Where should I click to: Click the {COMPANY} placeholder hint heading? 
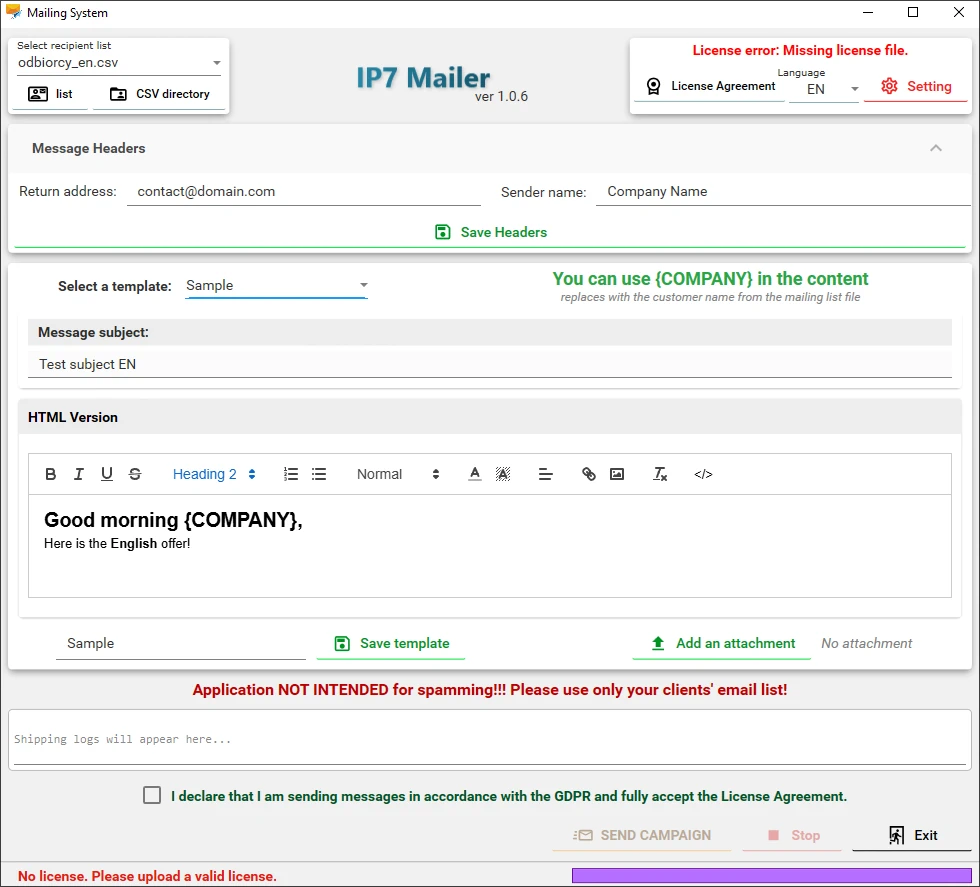710,279
